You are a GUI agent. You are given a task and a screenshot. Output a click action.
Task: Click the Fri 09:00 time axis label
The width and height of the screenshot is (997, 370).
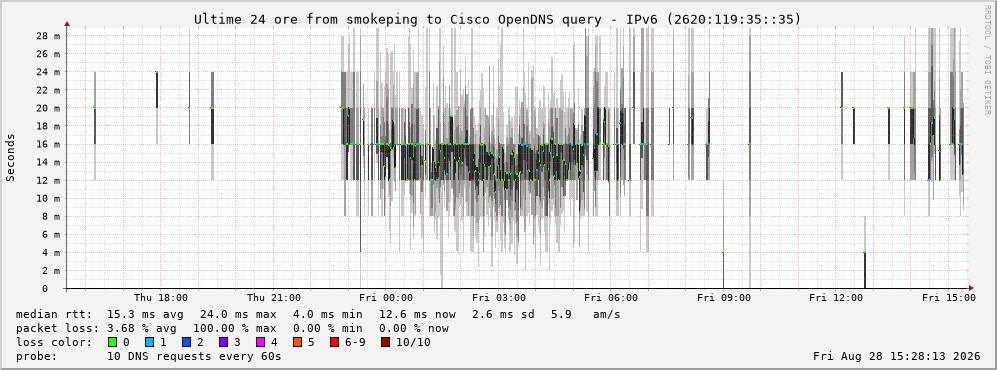point(724,297)
